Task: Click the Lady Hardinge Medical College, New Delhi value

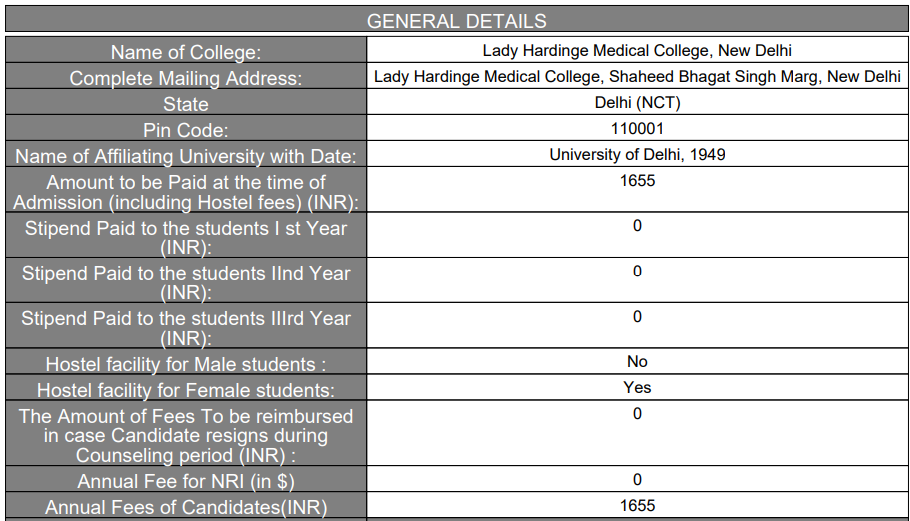Action: 637,50
